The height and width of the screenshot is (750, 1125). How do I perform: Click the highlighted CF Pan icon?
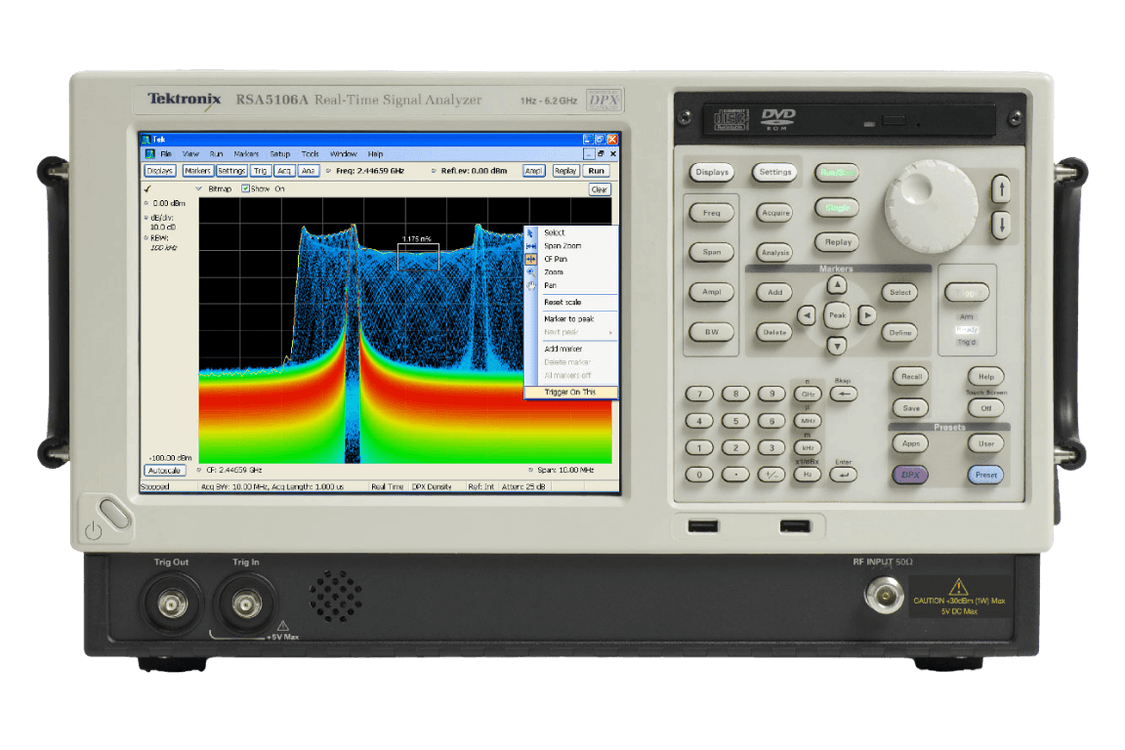(x=531, y=259)
